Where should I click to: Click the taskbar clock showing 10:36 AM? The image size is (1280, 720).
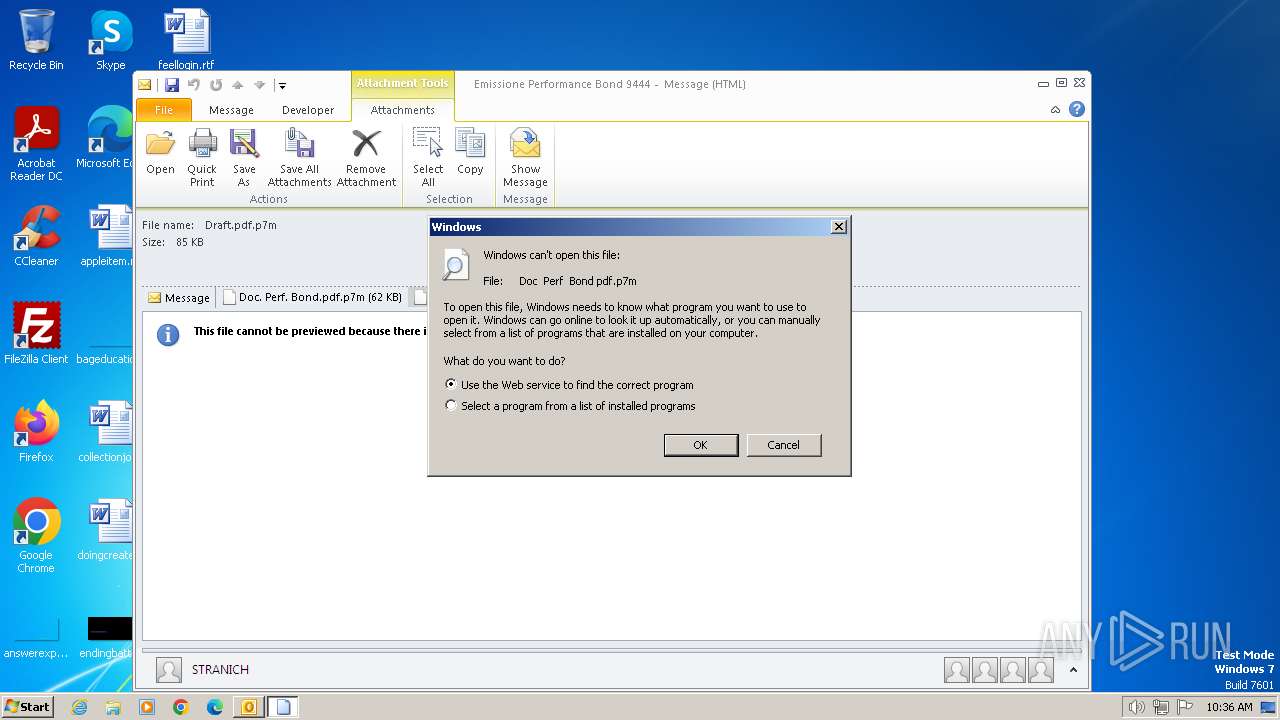[1229, 707]
